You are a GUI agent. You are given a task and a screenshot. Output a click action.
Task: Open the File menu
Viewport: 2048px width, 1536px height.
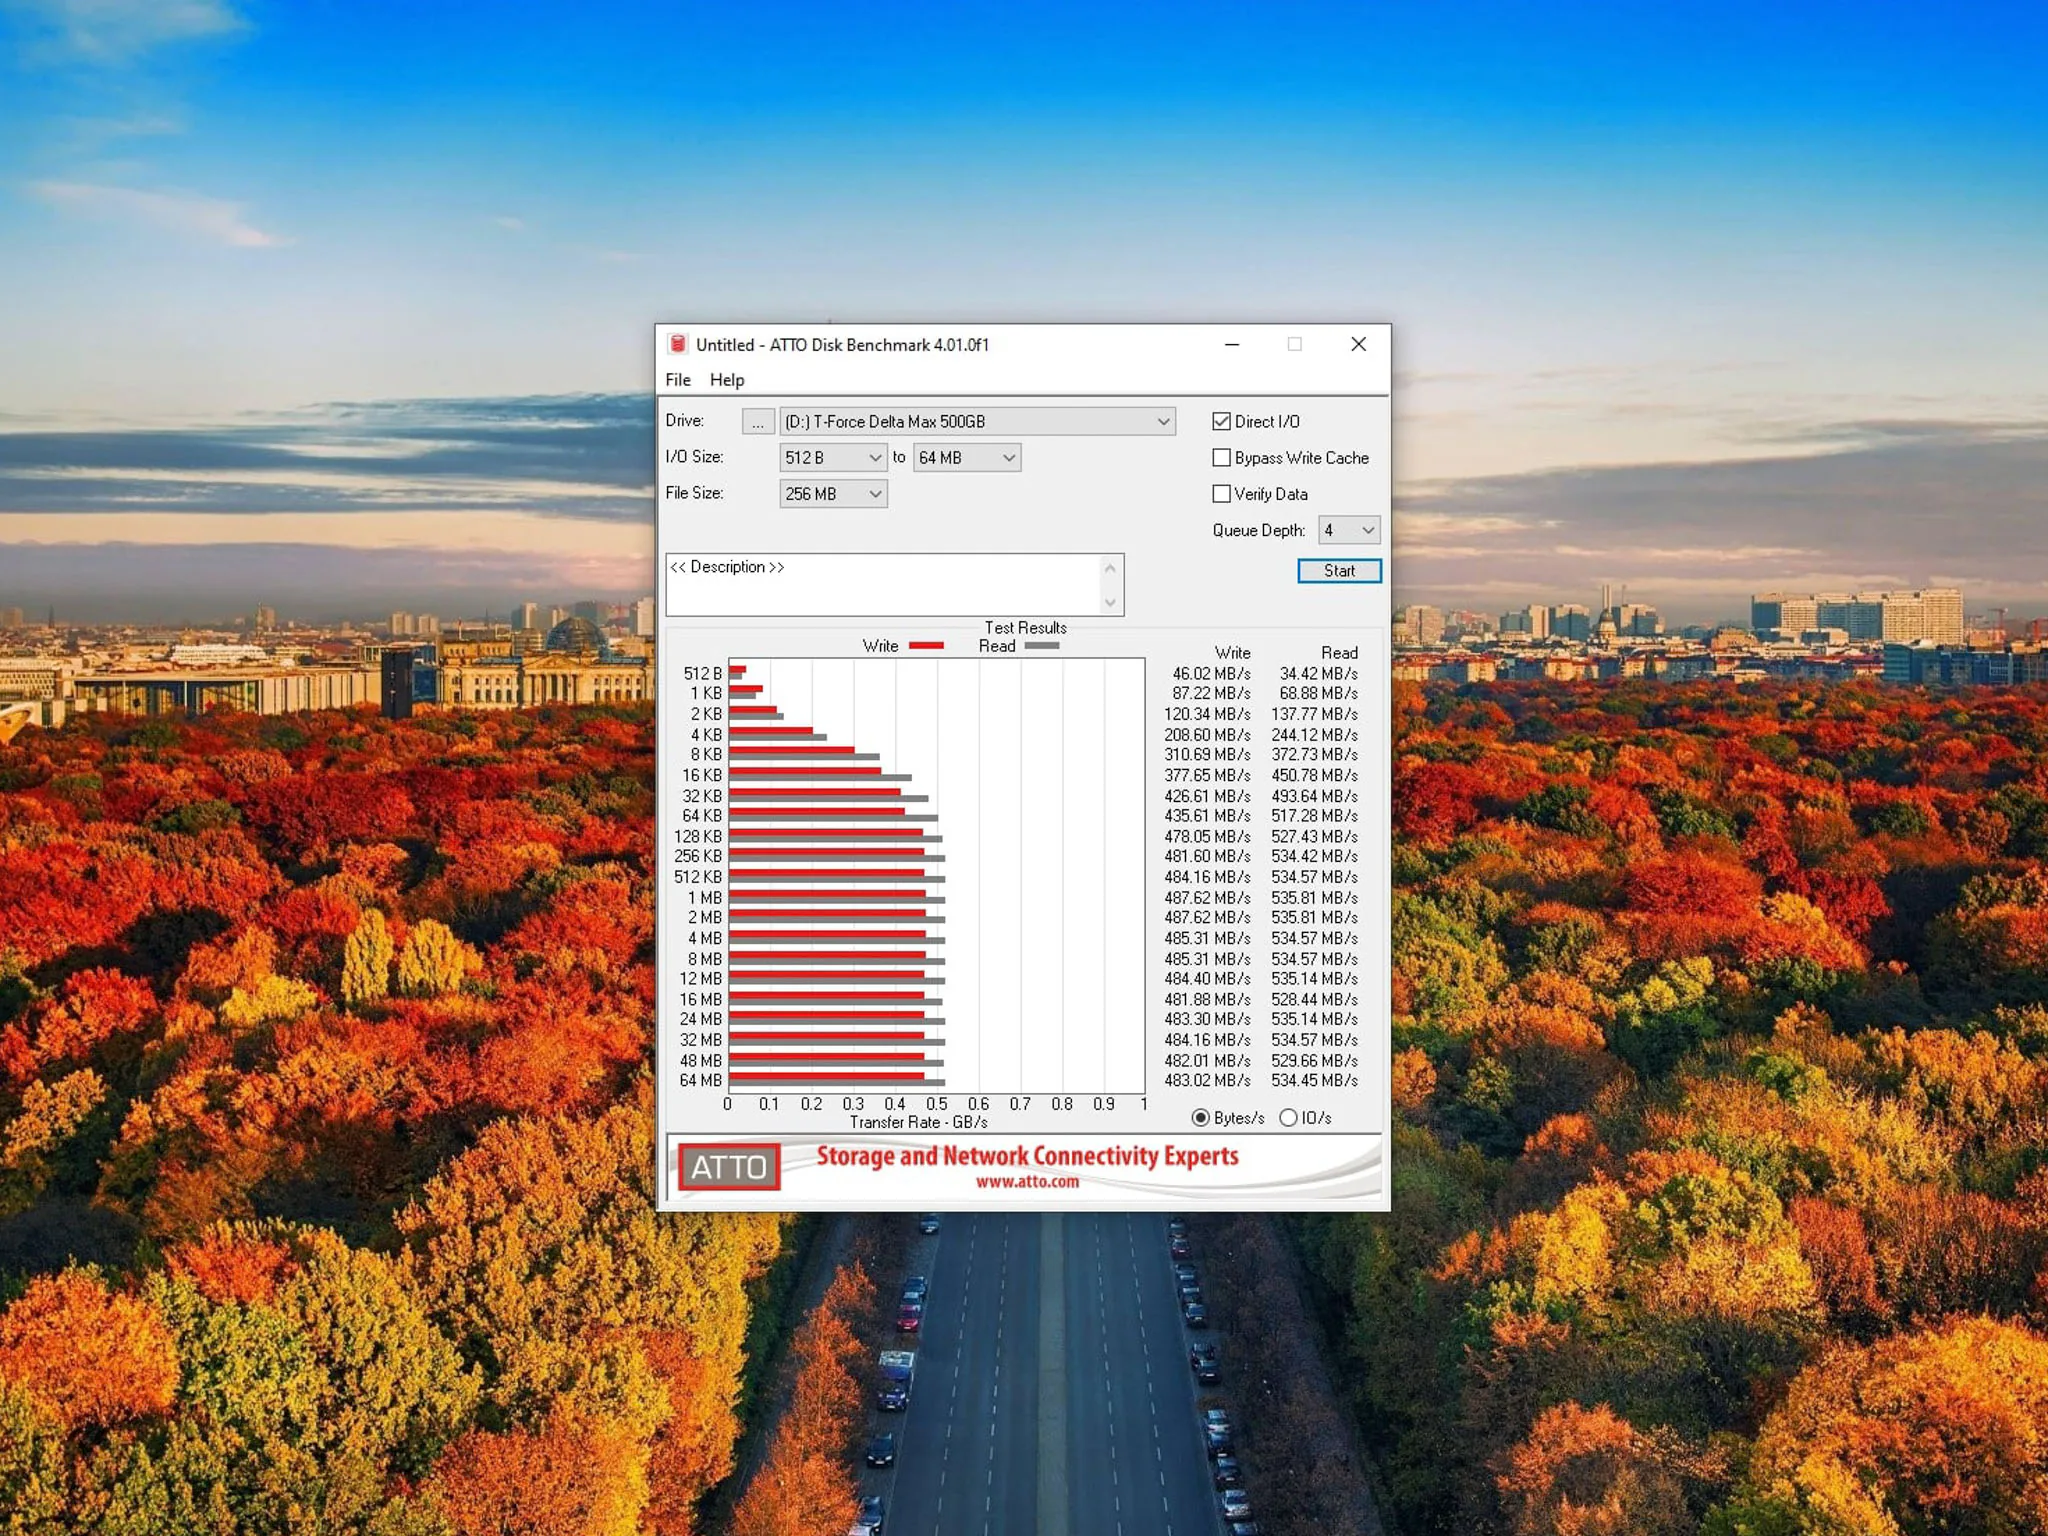678,380
